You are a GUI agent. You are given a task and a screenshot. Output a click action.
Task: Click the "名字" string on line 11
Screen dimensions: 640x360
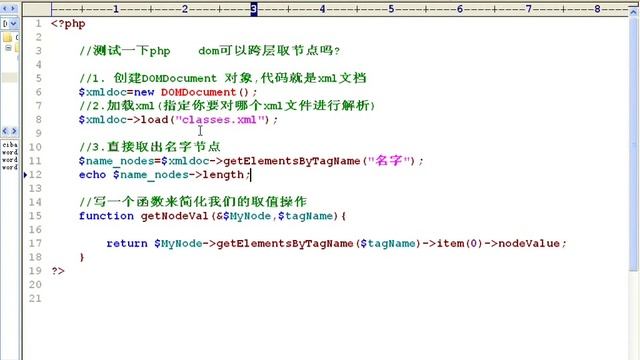[x=389, y=160]
